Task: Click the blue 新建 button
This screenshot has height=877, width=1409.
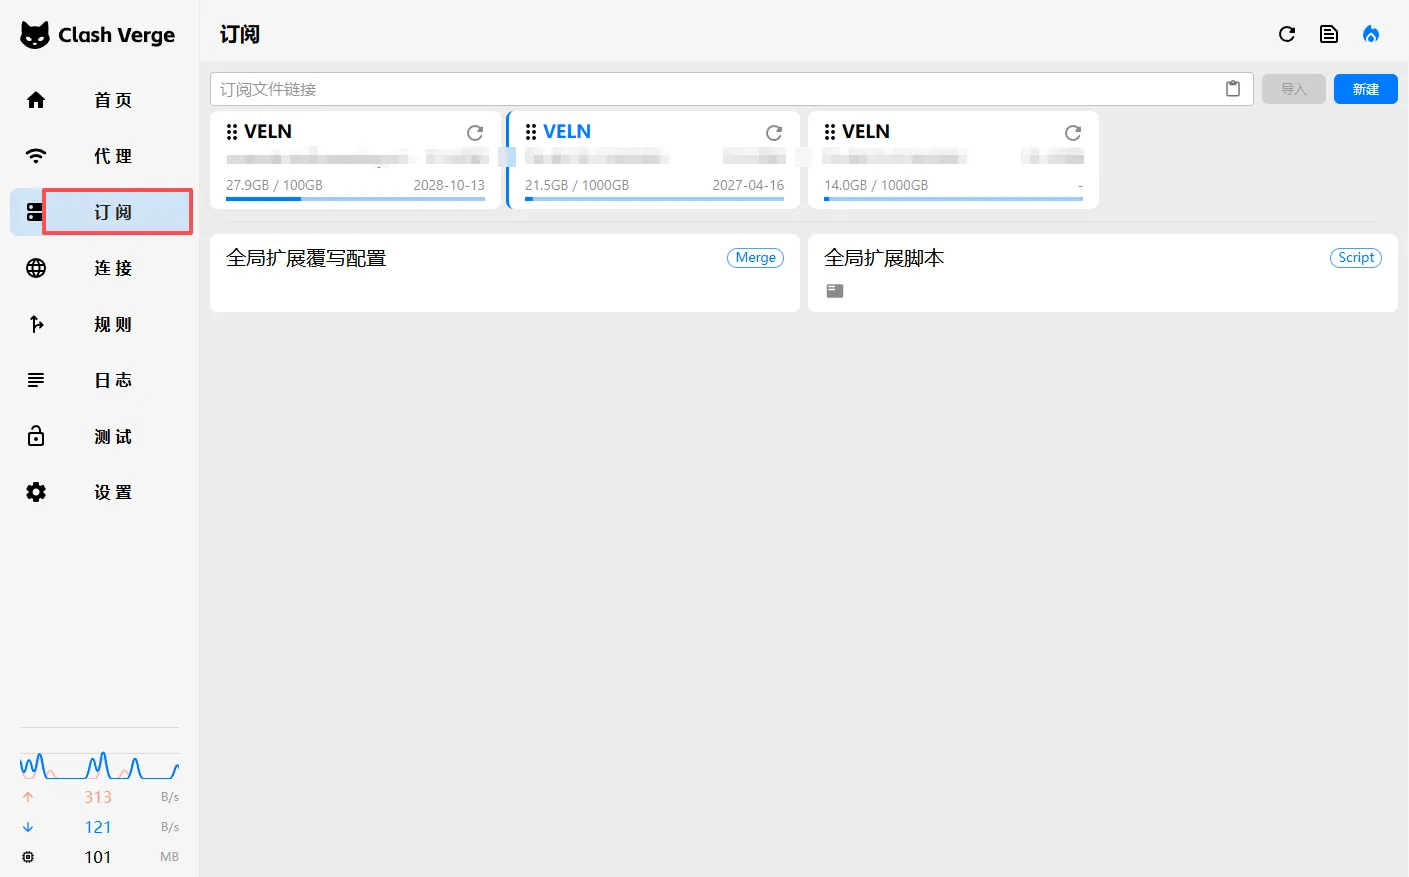Action: click(x=1365, y=89)
